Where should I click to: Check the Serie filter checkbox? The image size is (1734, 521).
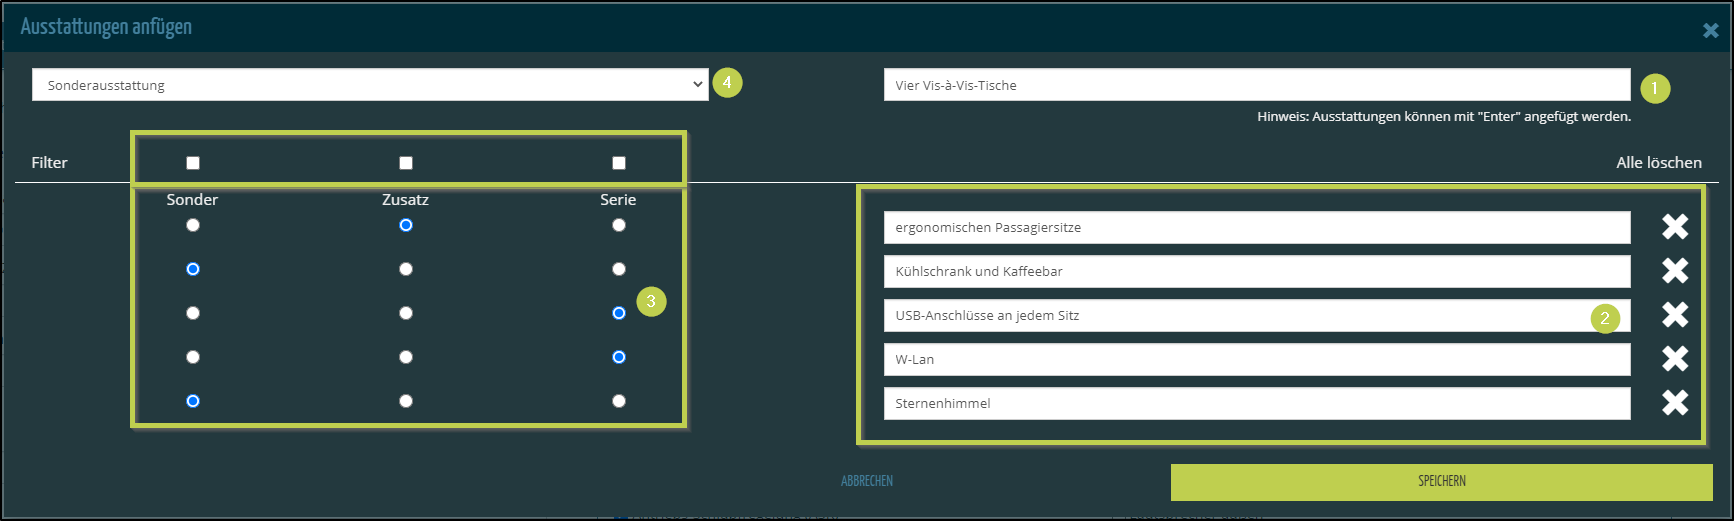click(x=619, y=163)
